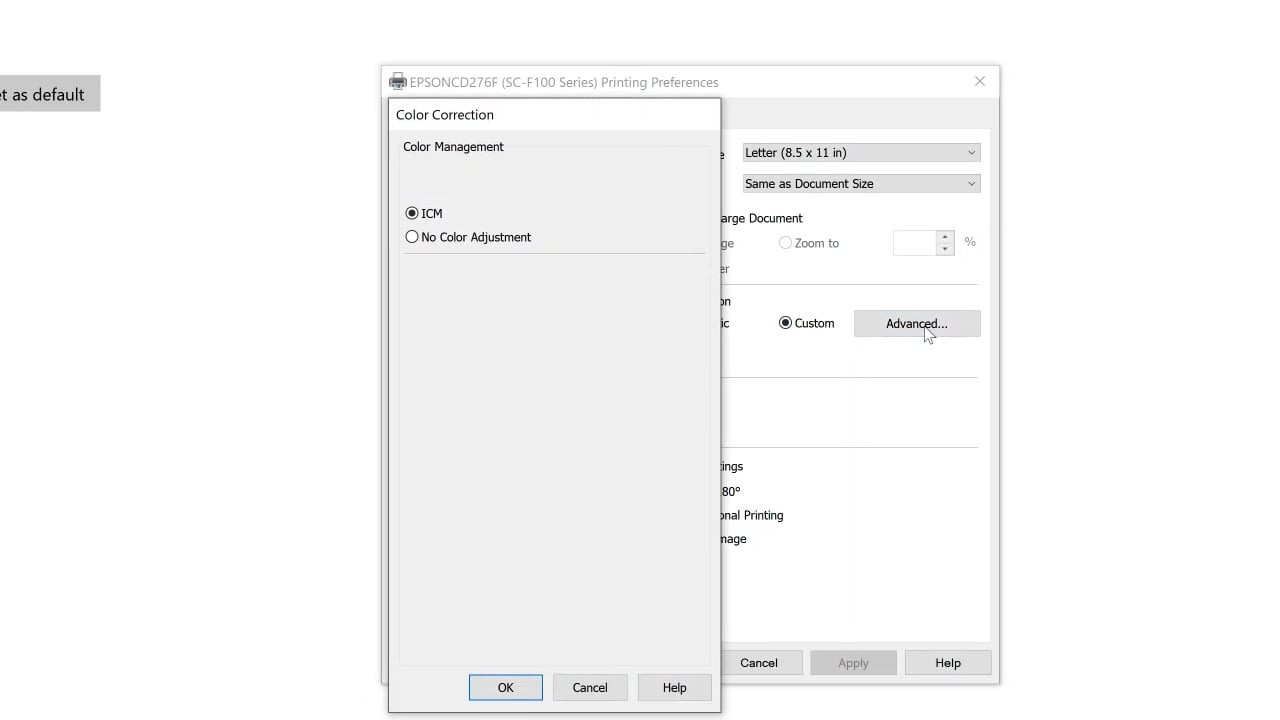Cancel the Color Correction dialog
Viewport: 1280px width, 720px height.
pos(590,687)
